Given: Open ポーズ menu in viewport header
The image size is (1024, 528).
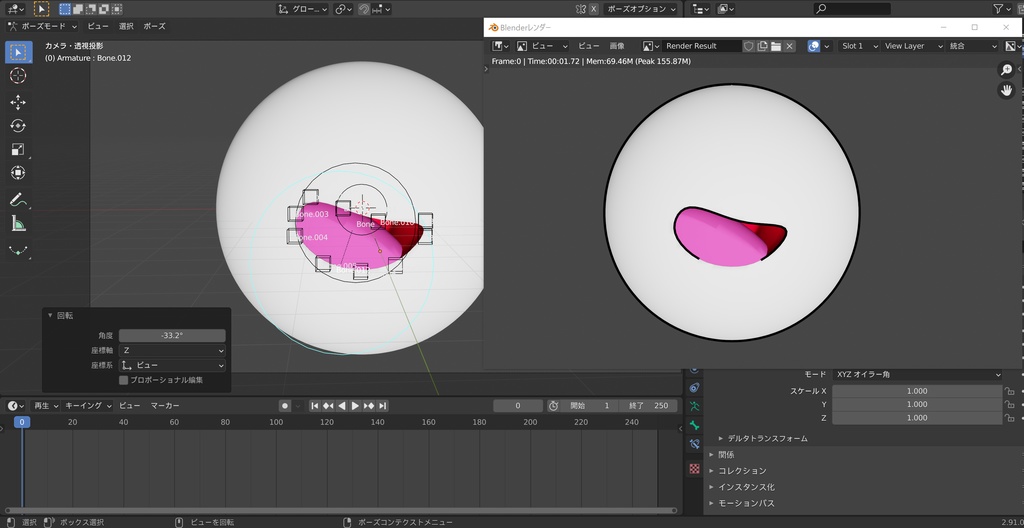Looking at the screenshot, I should coord(154,26).
